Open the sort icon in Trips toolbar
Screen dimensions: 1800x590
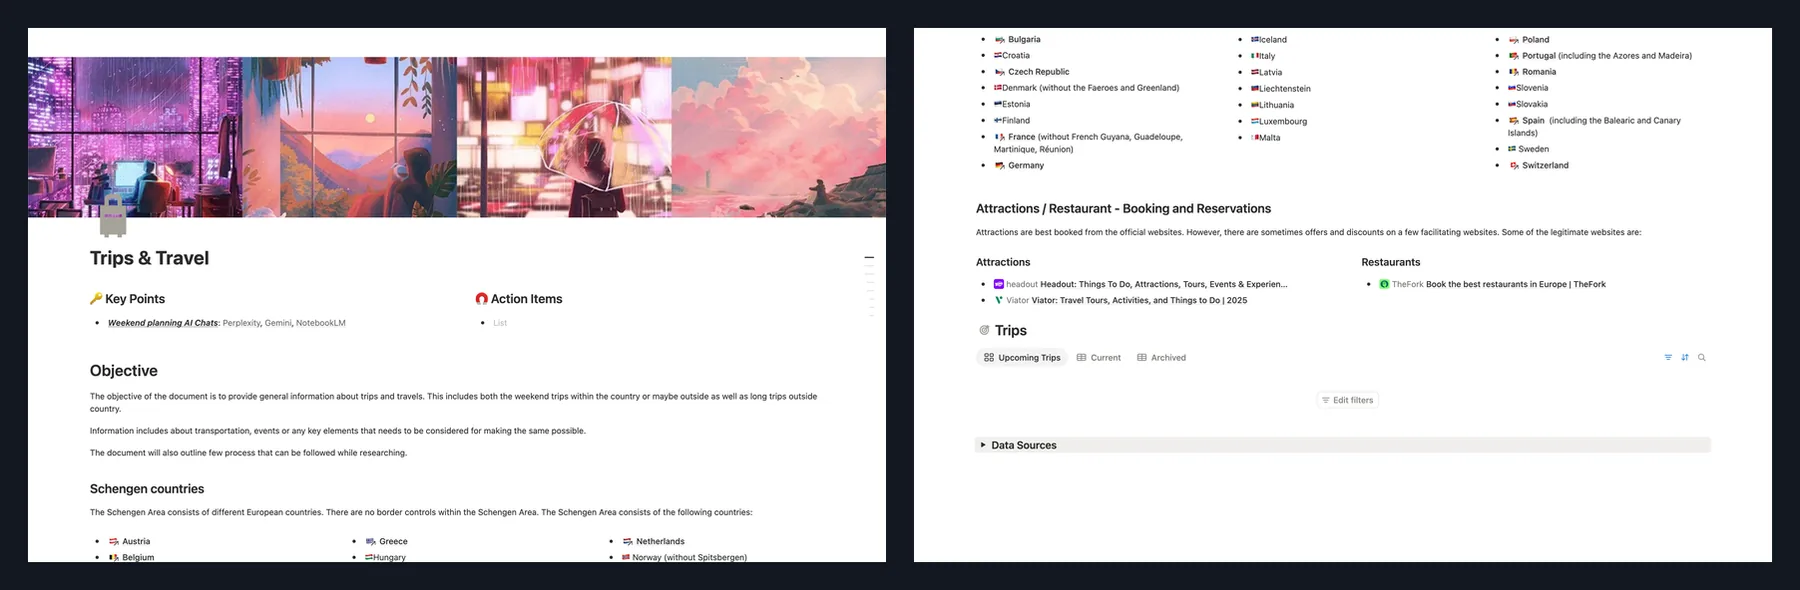point(1685,357)
